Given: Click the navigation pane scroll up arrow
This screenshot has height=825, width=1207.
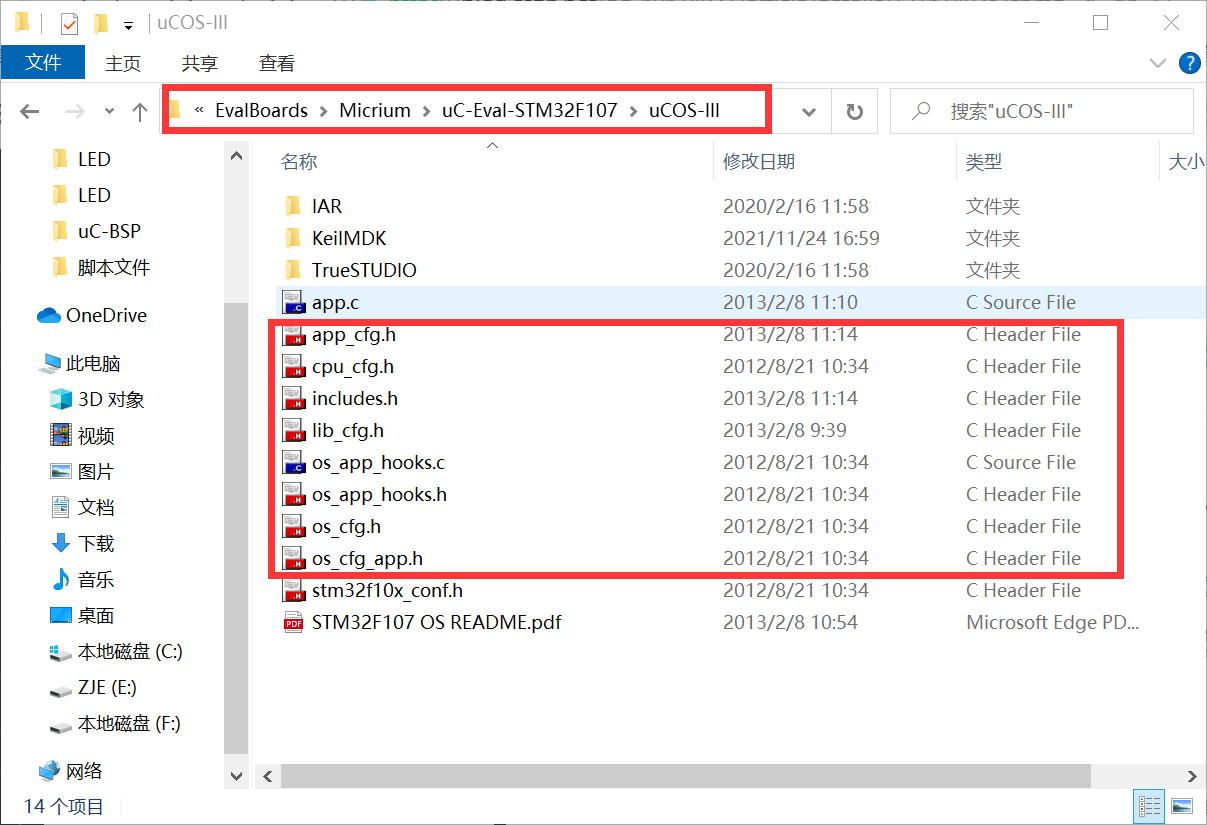Looking at the screenshot, I should pos(236,156).
